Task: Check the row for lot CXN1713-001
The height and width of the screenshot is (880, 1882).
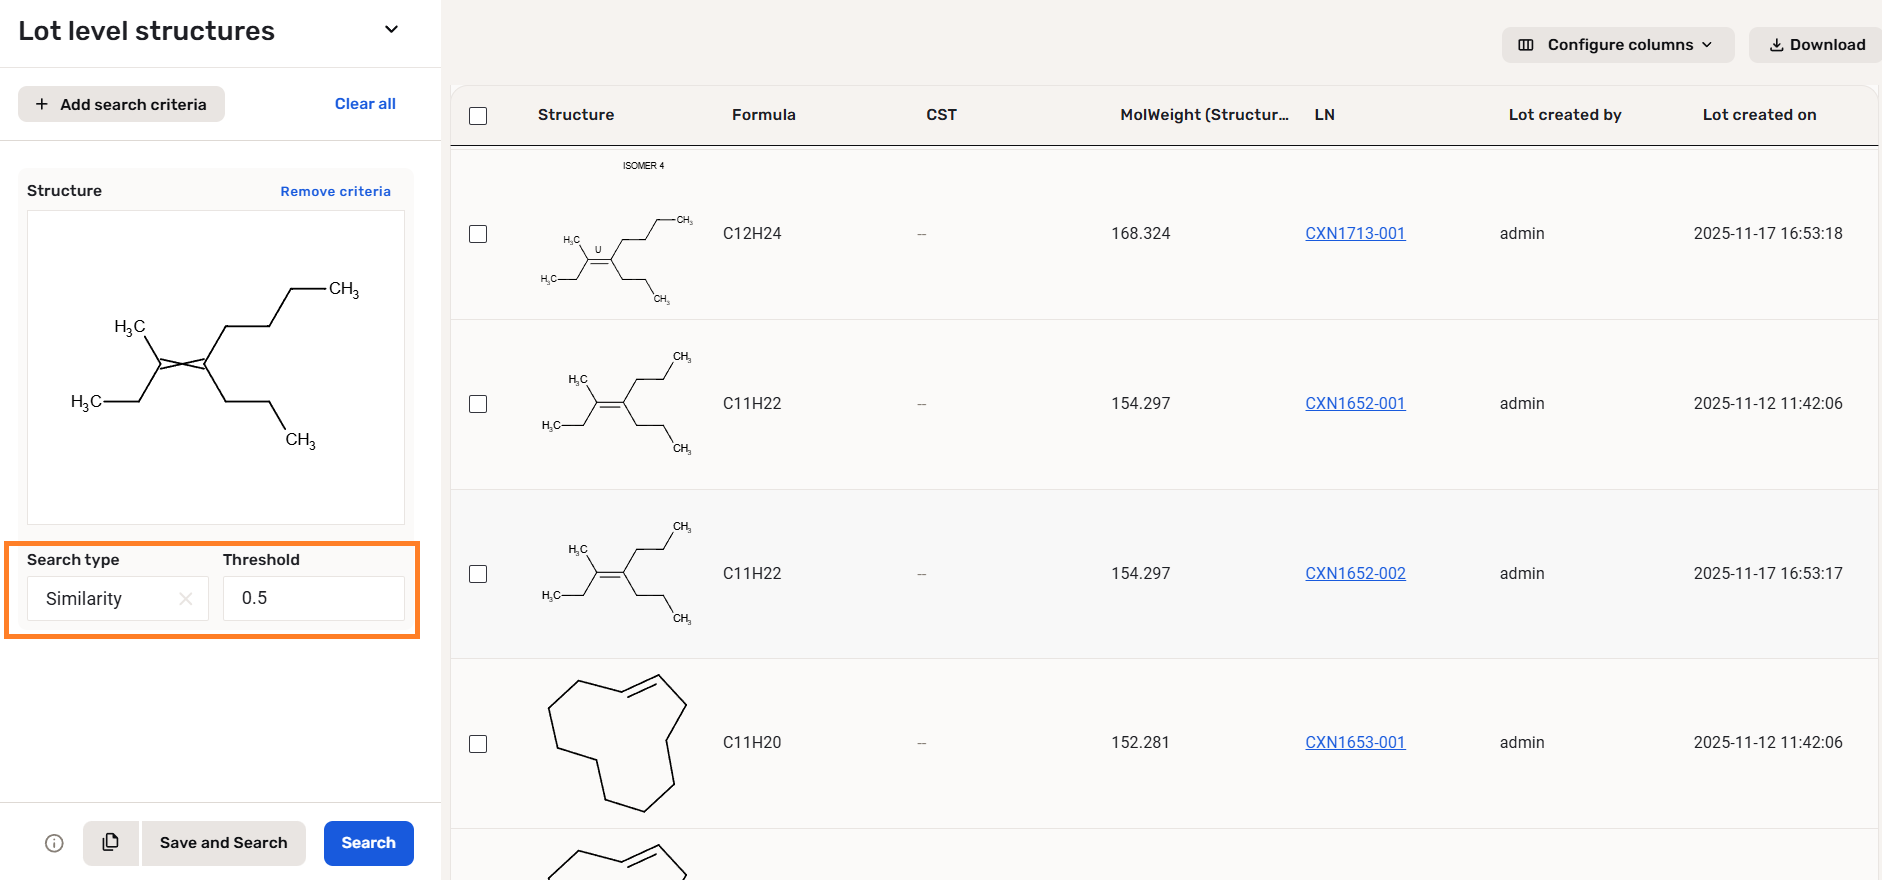Action: pyautogui.click(x=478, y=234)
